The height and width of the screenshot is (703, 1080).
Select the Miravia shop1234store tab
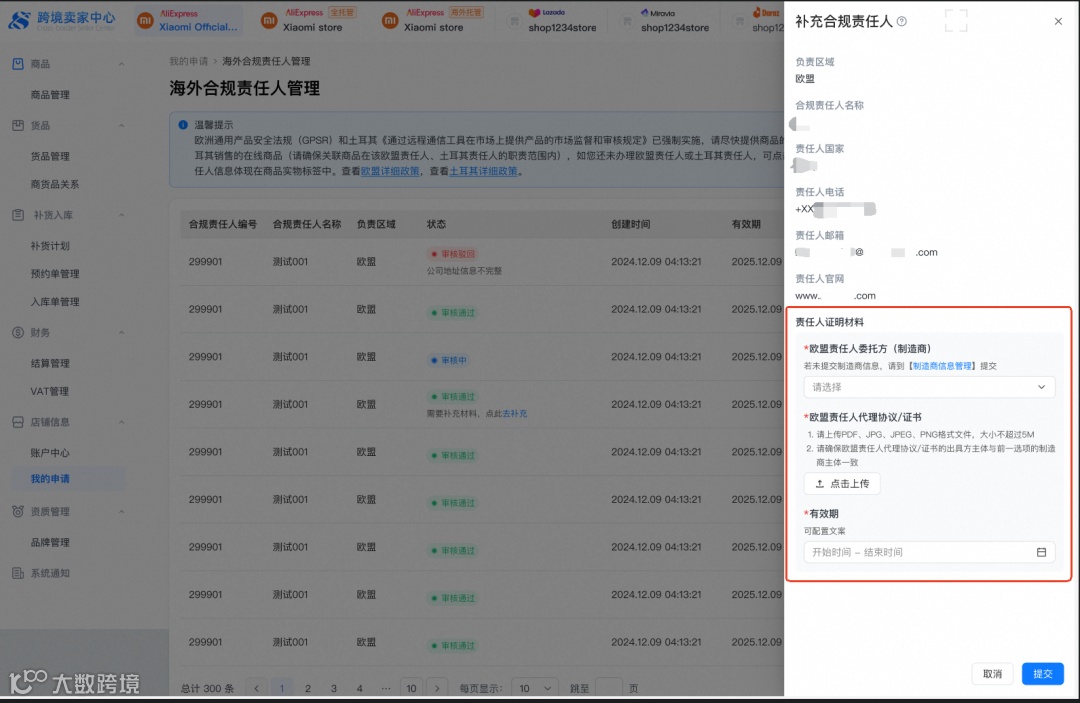665,21
